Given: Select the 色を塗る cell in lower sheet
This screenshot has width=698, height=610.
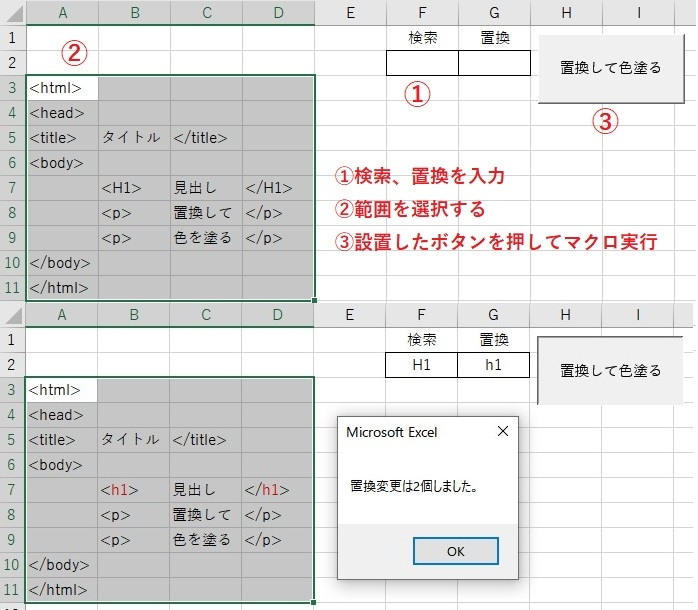Looking at the screenshot, I should click(x=206, y=540).
